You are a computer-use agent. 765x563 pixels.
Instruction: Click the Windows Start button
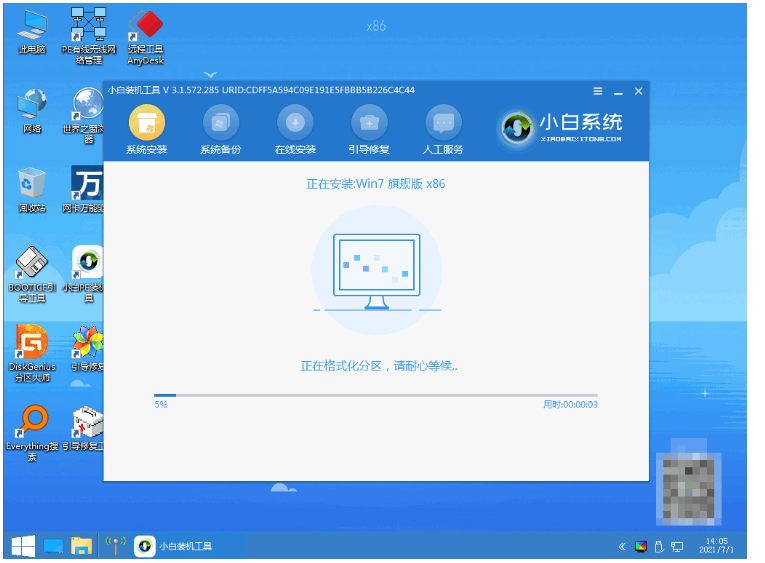point(22,546)
